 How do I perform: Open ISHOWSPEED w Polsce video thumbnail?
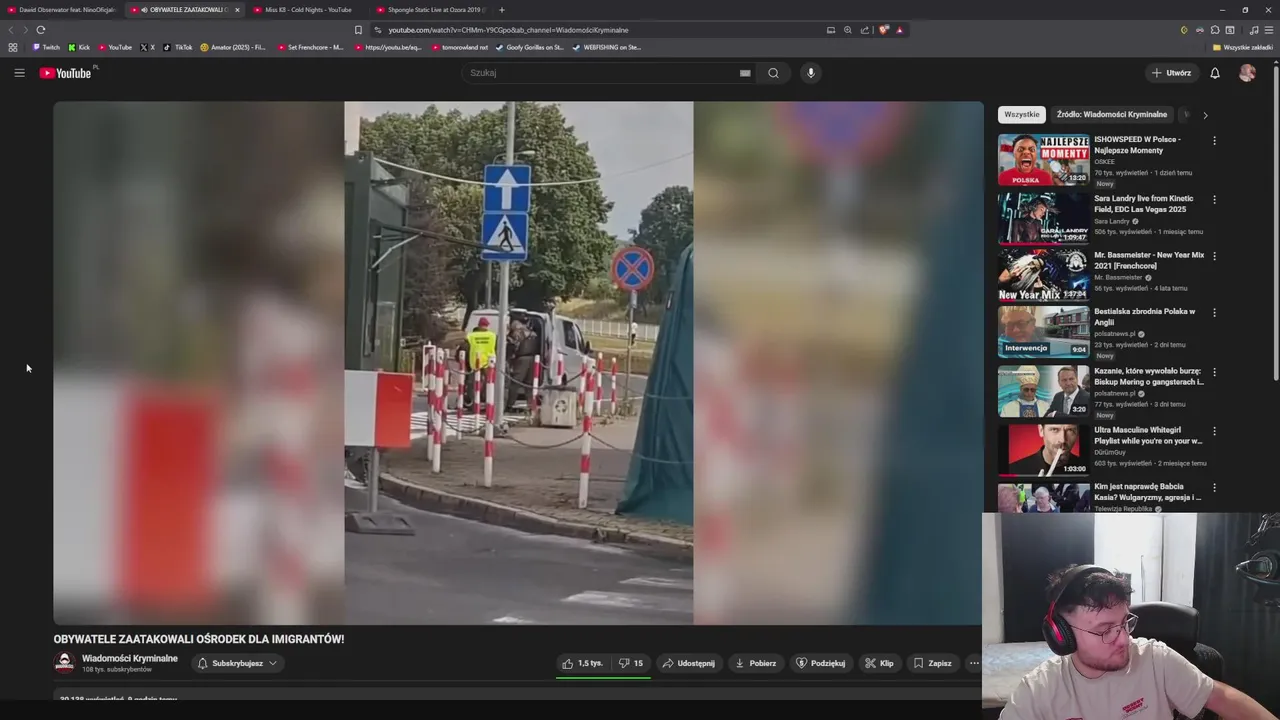click(1044, 160)
